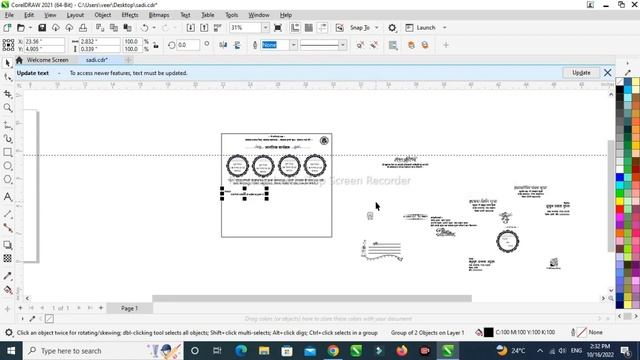Viewport: 640px width, 360px height.
Task: Select the Ellipse tool
Action: (x=8, y=166)
